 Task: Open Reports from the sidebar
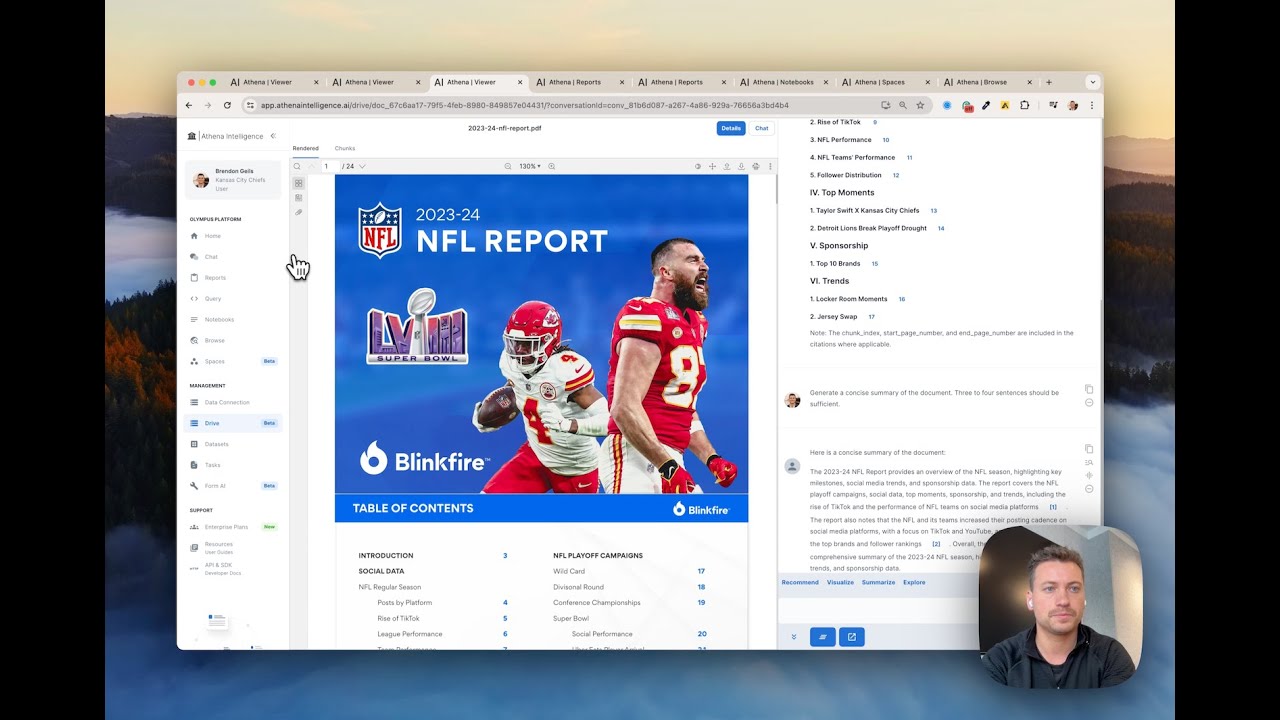[234, 278]
